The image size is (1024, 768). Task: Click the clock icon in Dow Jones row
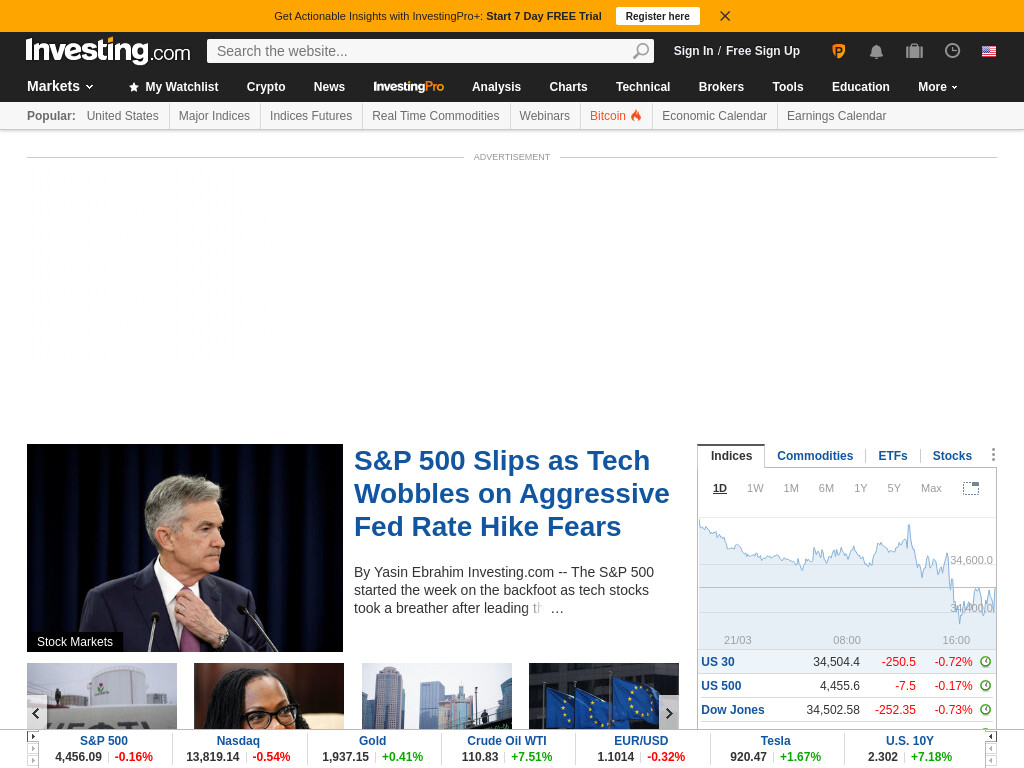pyautogui.click(x=985, y=709)
